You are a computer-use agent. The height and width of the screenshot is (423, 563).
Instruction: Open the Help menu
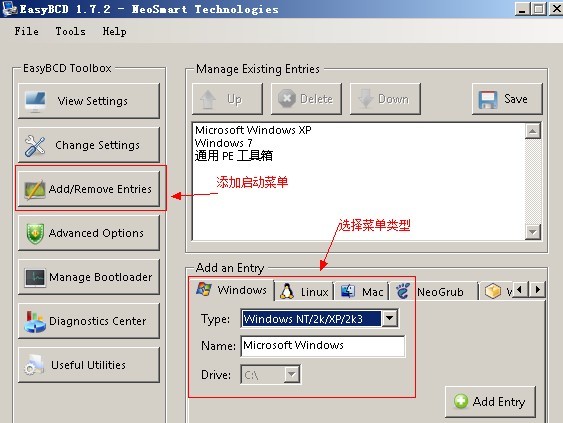pyautogui.click(x=115, y=31)
